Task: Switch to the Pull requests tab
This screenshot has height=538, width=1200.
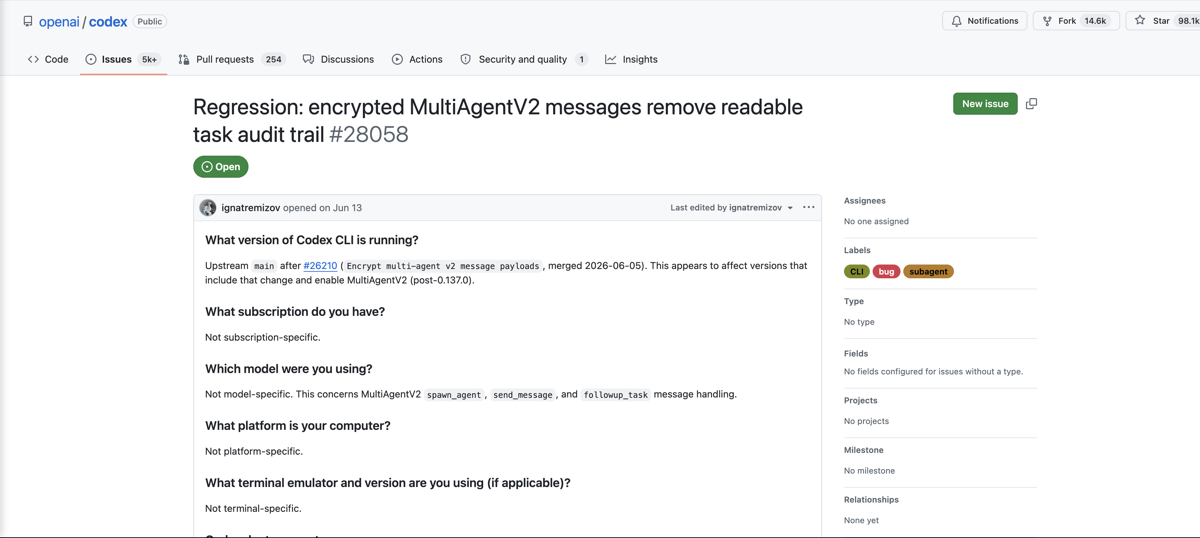Action: coord(231,59)
